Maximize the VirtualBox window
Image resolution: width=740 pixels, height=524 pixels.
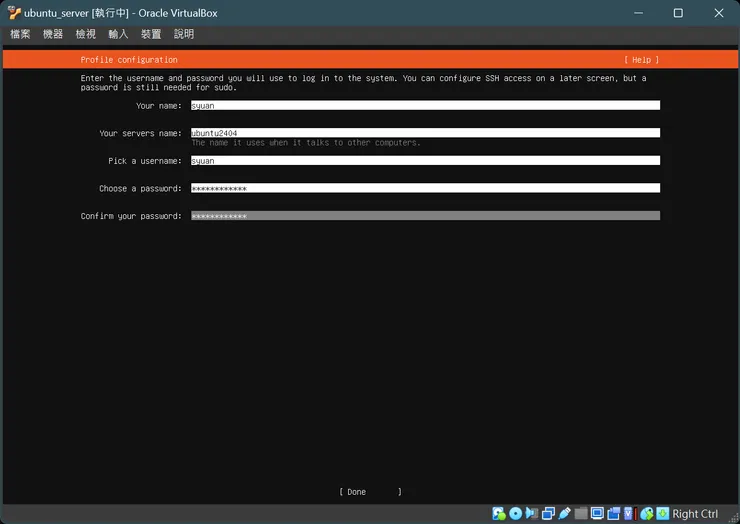678,13
